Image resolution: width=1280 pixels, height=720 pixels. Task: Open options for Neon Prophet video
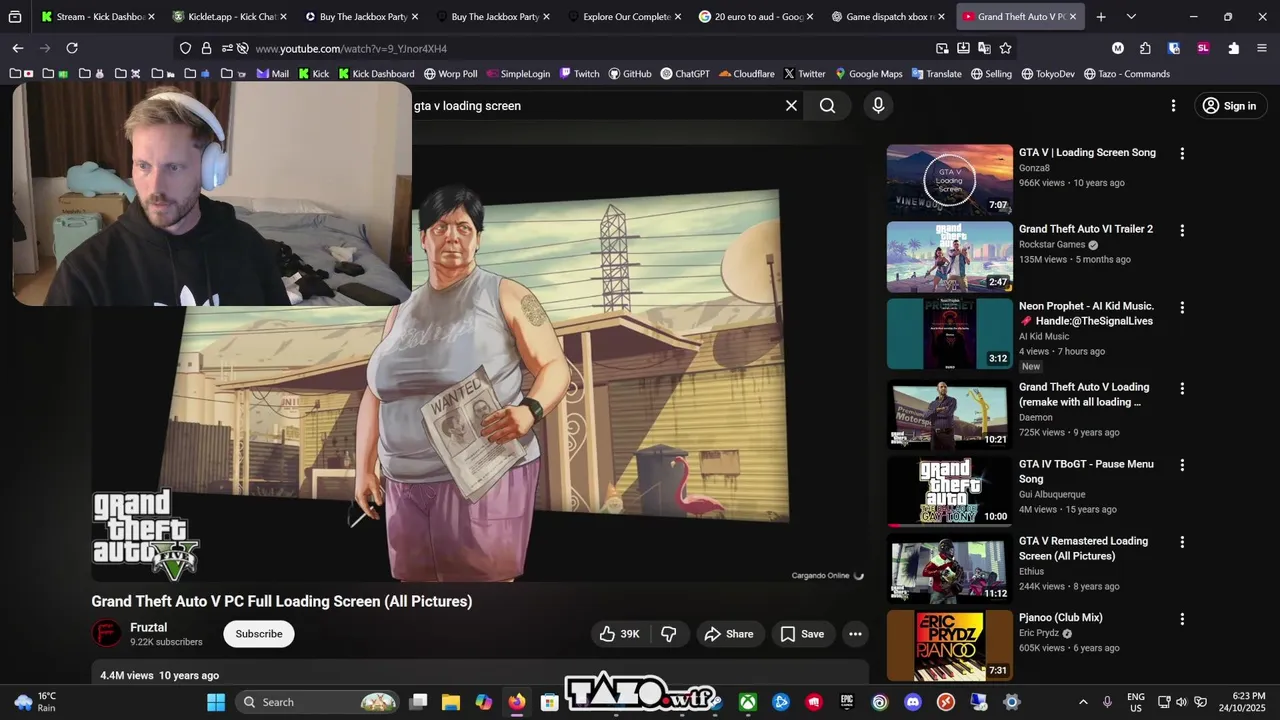[1182, 308]
